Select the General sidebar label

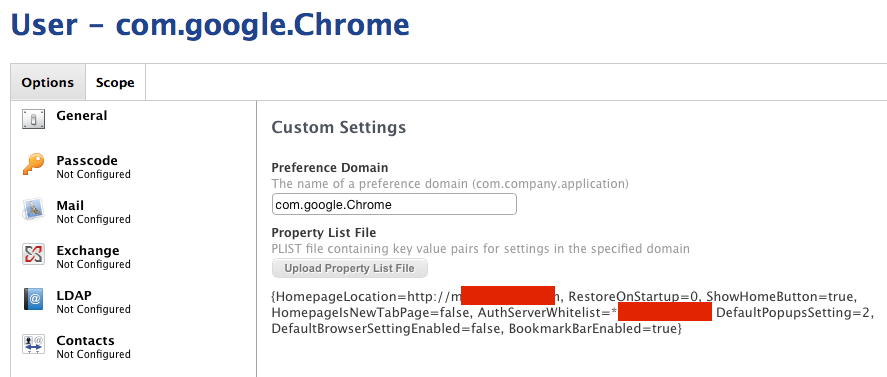point(81,115)
